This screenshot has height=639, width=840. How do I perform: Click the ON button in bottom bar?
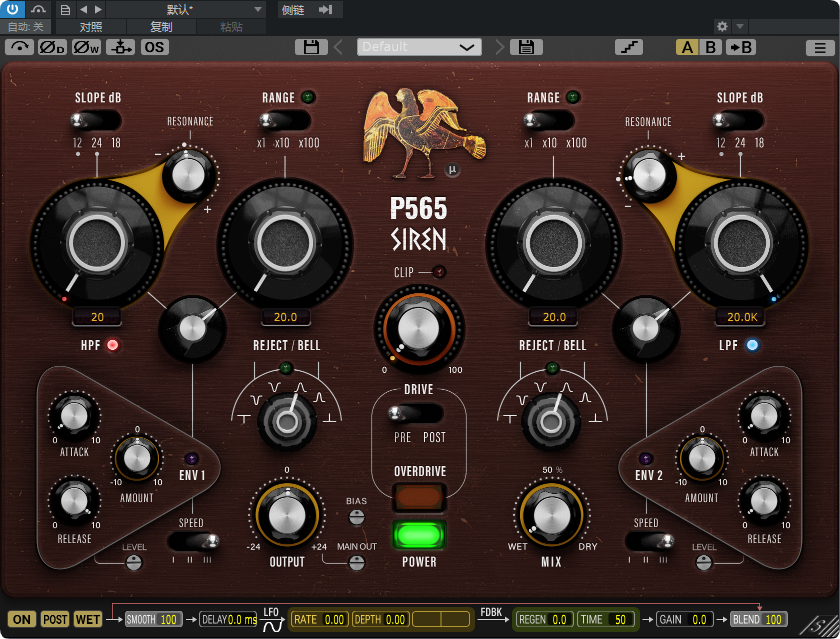[x=21, y=620]
